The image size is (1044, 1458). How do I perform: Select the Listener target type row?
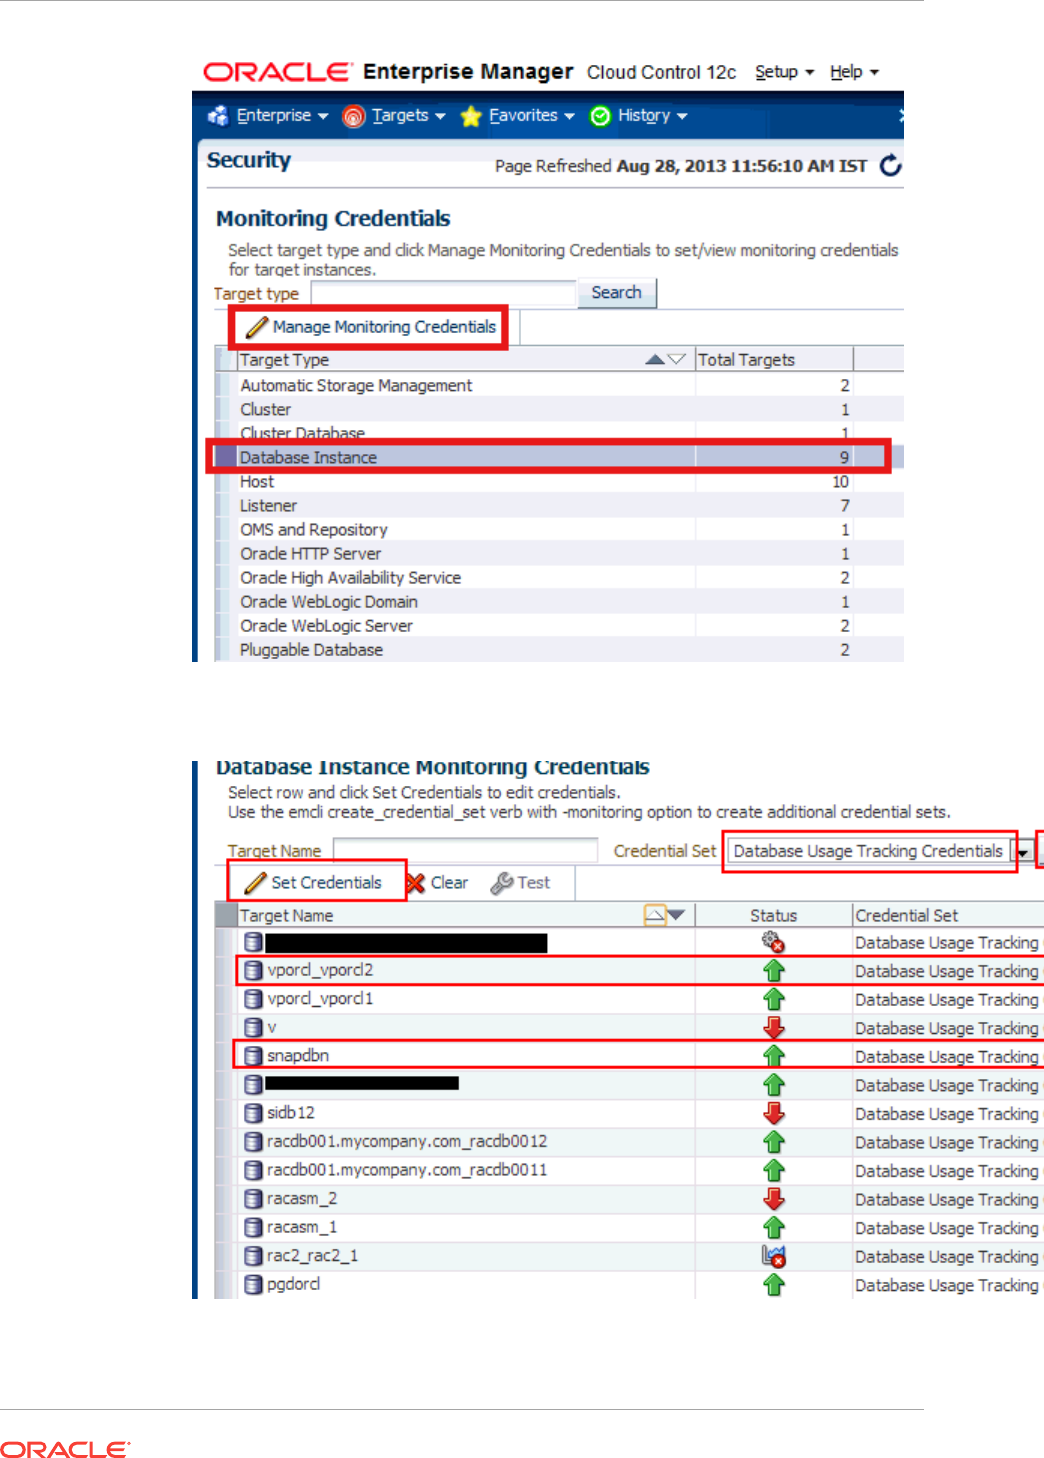pos(559,505)
